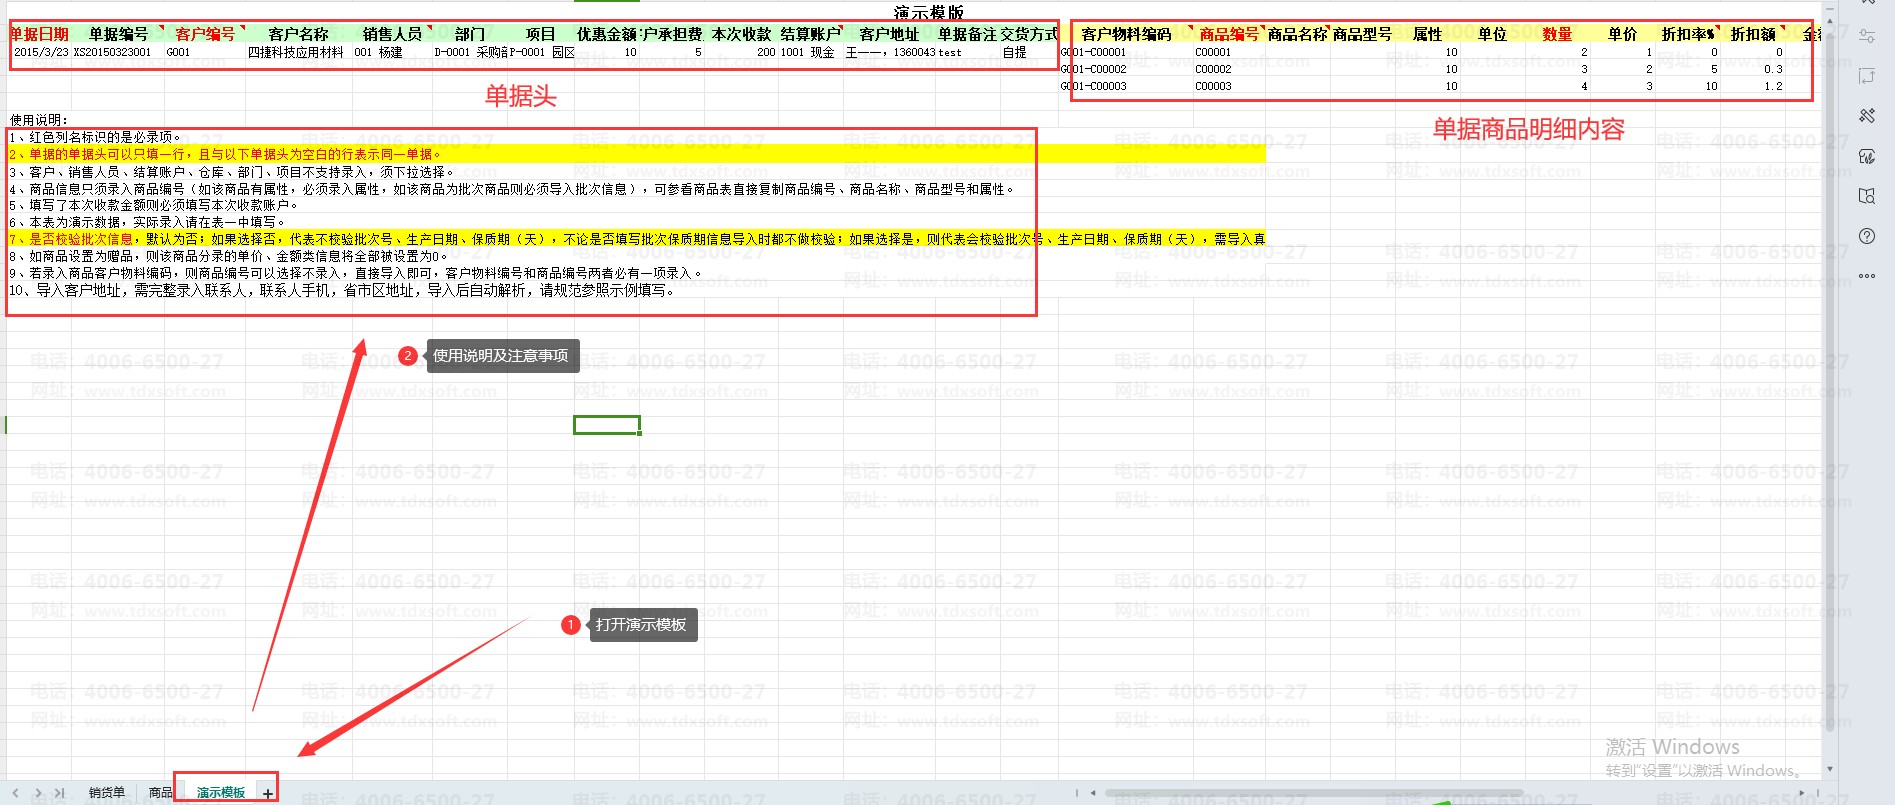The width and height of the screenshot is (1895, 805).
Task: Click the style gallery icon with leaf
Action: 1866,156
